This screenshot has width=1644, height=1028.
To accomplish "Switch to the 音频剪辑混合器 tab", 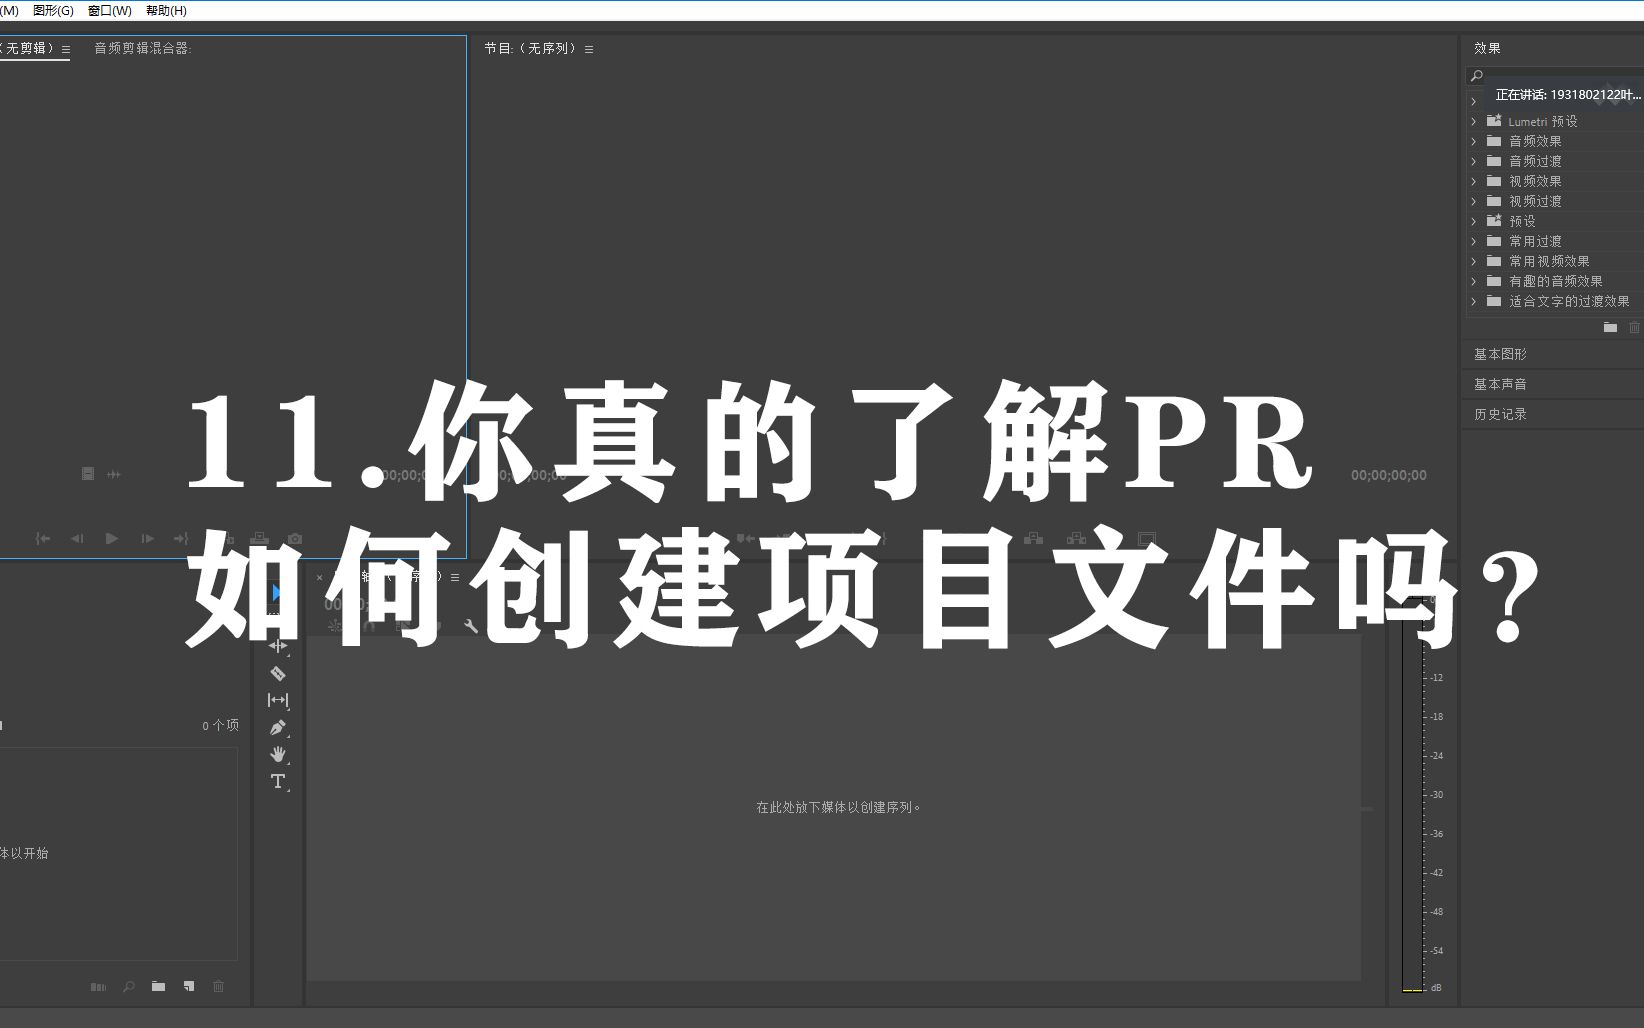I will pyautogui.click(x=144, y=47).
